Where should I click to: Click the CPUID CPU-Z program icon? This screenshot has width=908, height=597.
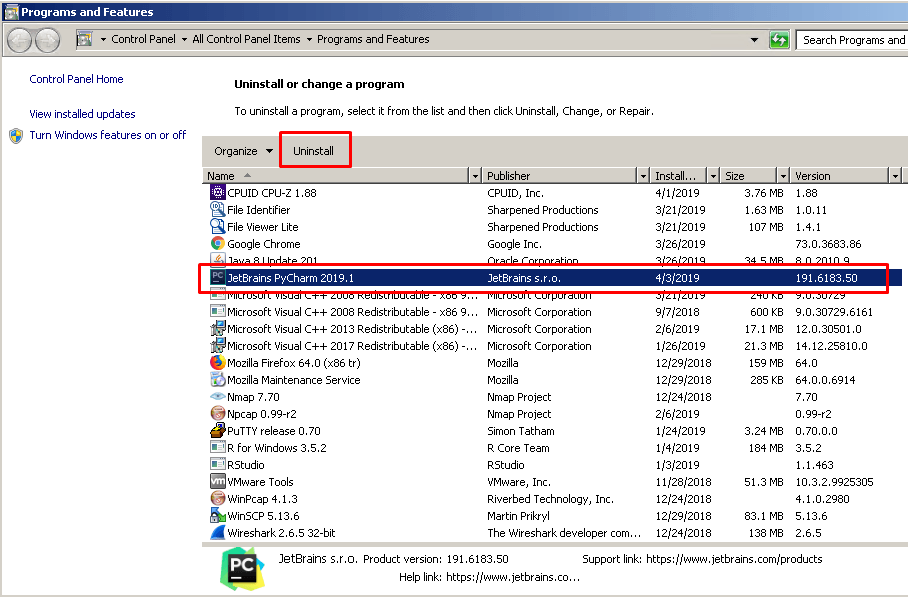217,192
